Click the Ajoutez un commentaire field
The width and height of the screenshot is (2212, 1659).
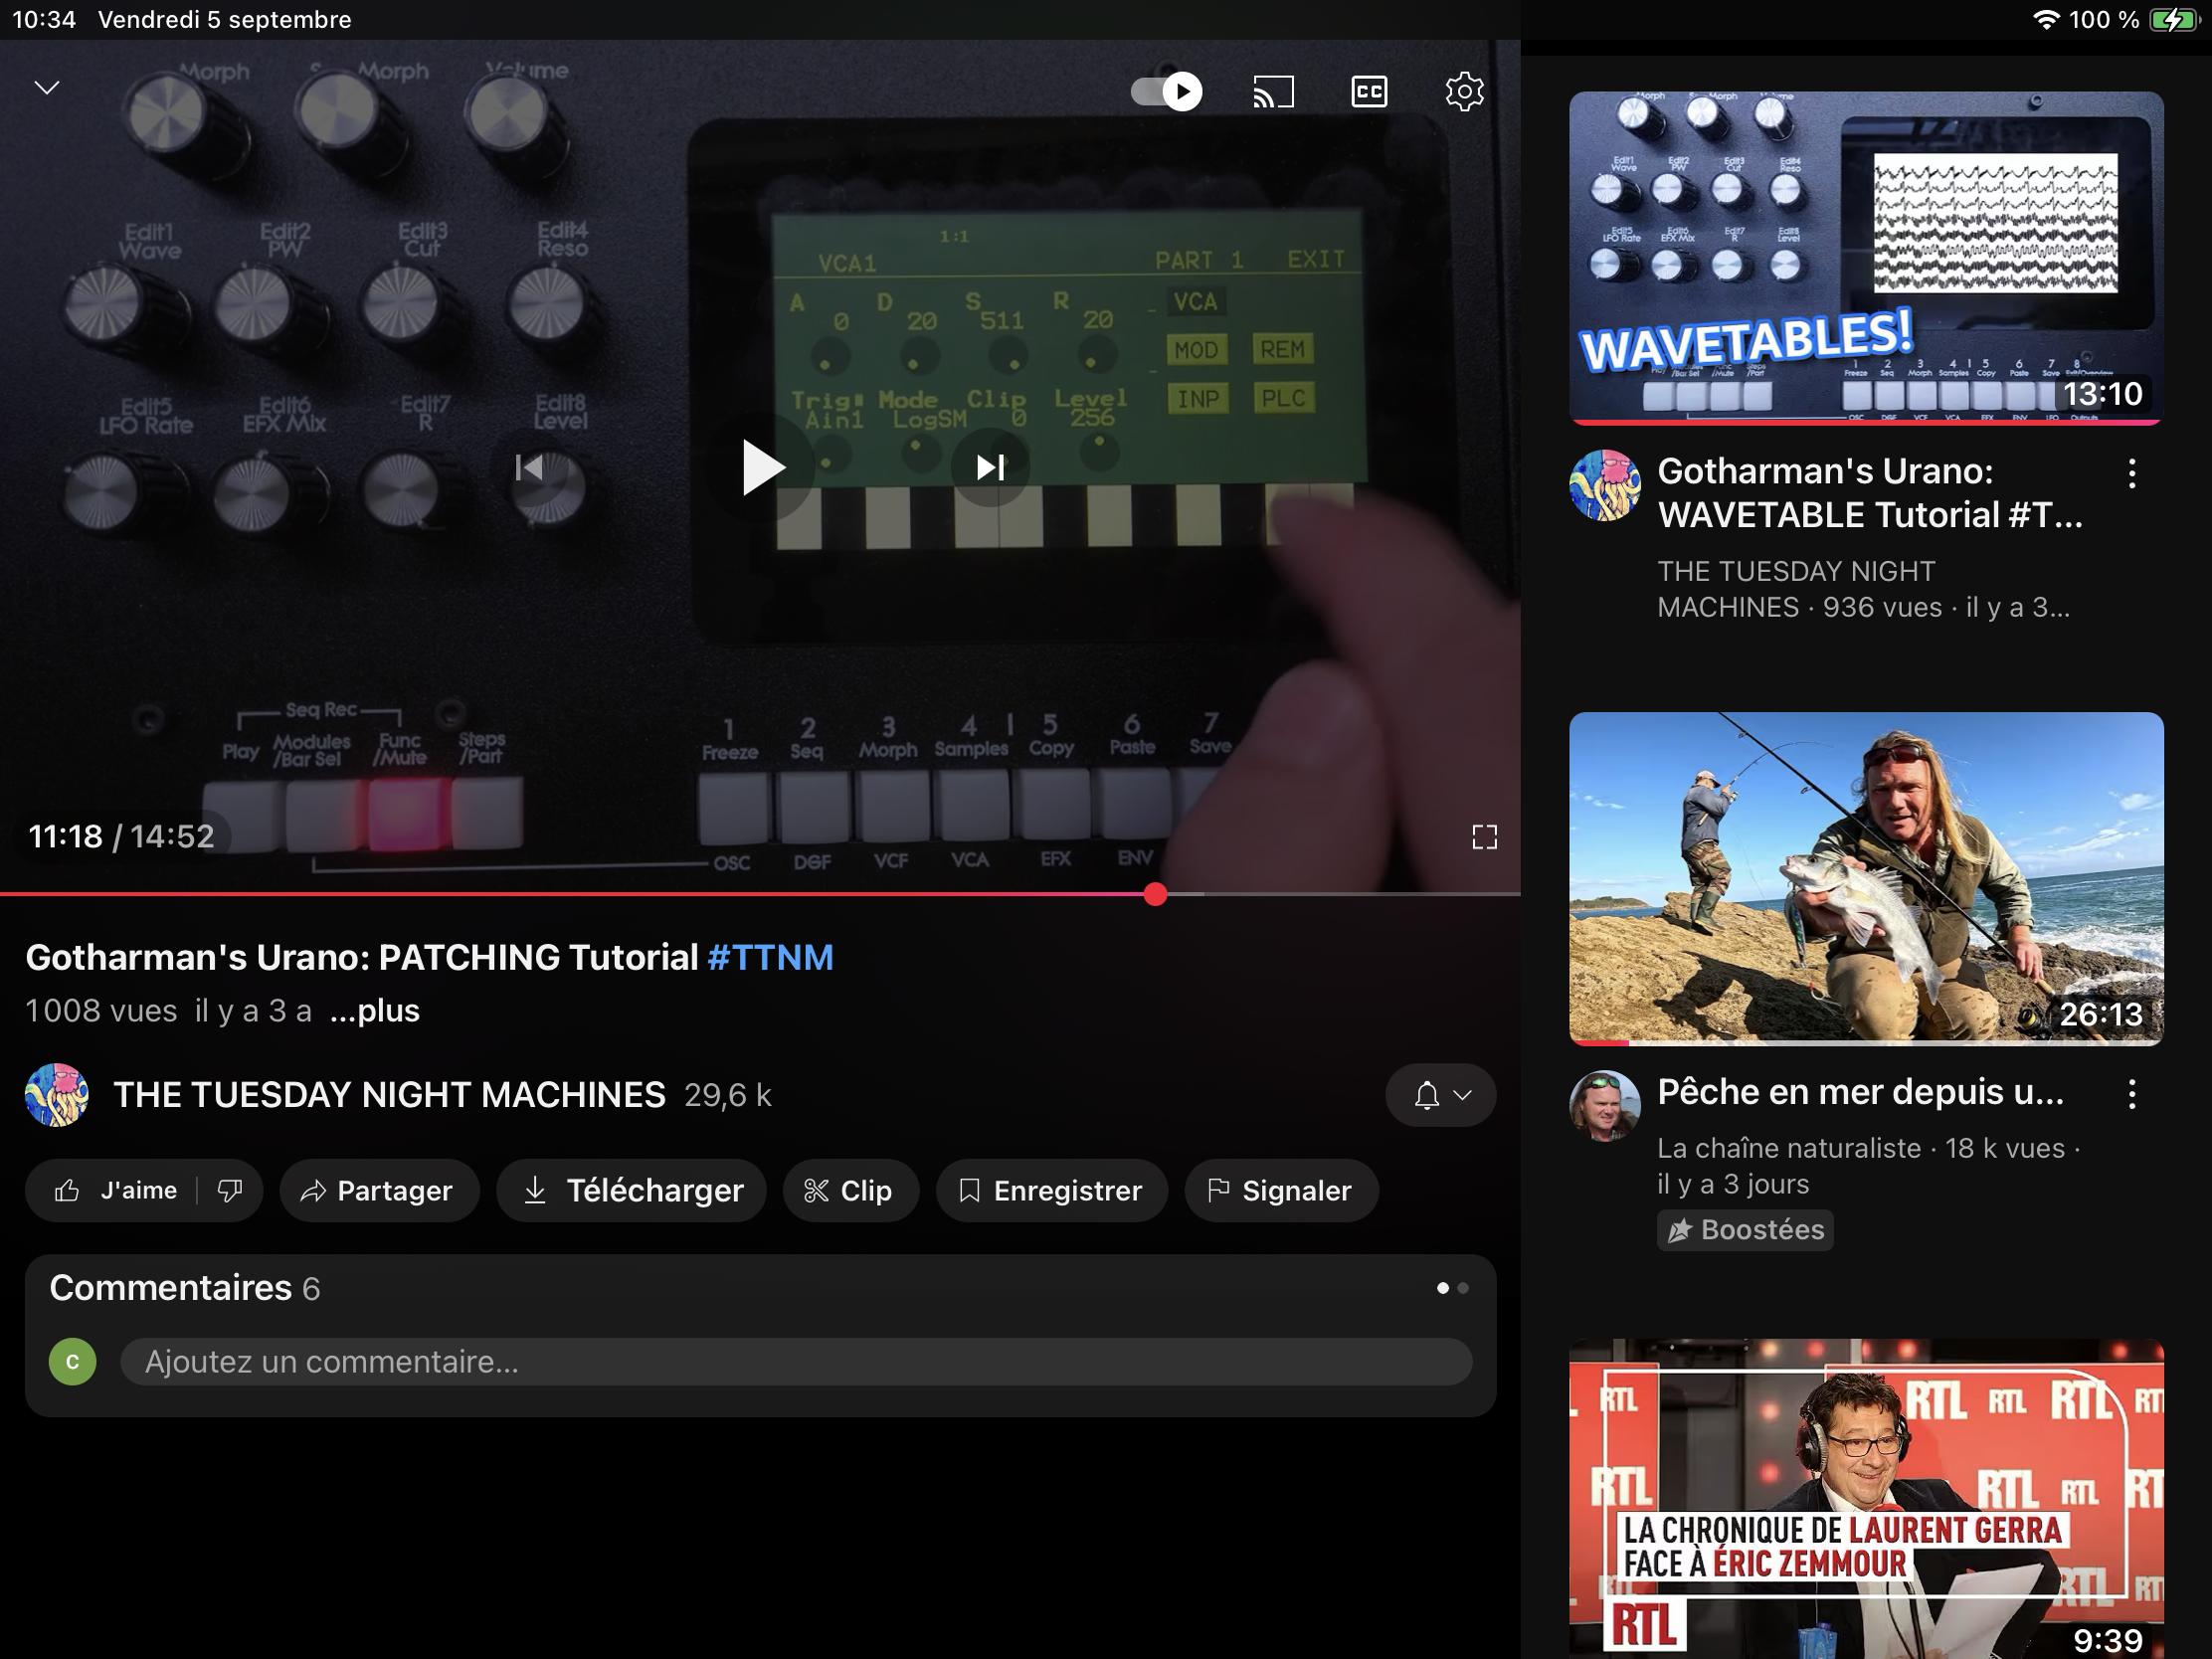pyautogui.click(x=795, y=1362)
